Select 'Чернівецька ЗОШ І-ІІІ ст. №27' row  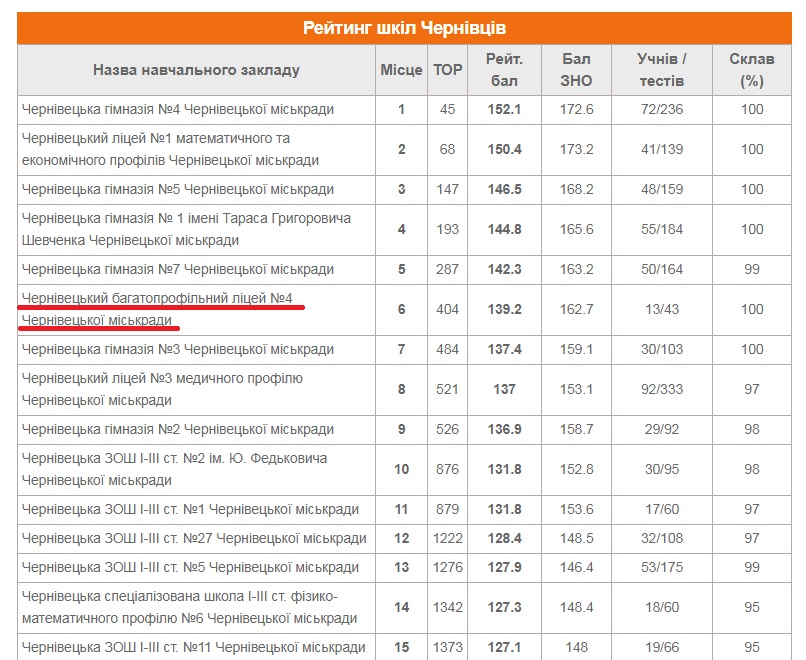point(194,539)
